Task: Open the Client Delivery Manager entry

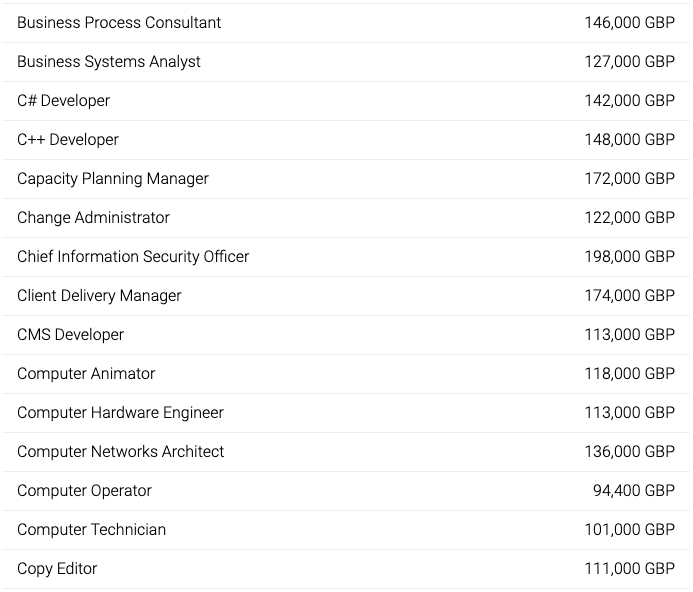Action: pos(99,296)
